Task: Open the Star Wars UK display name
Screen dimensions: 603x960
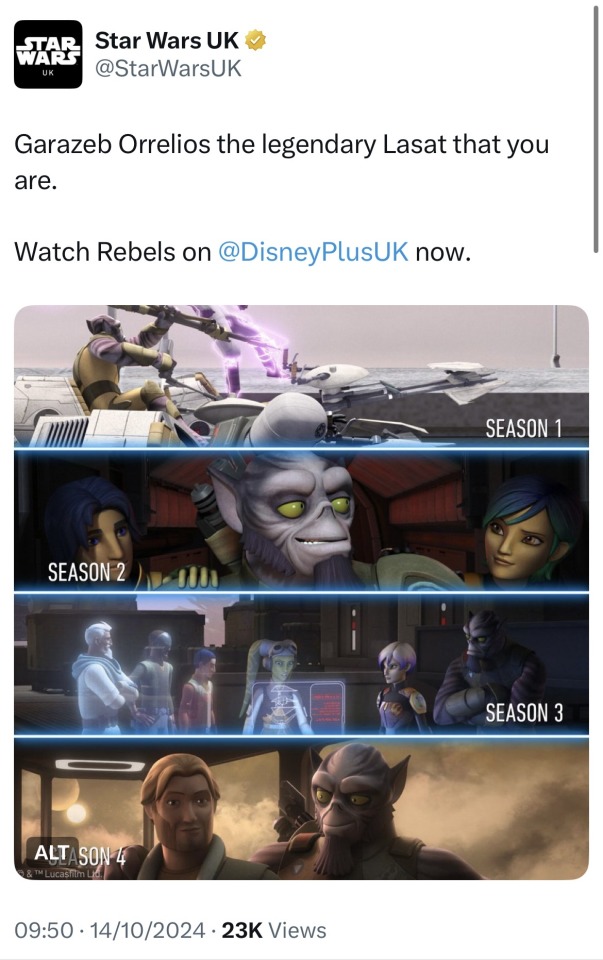Action: click(167, 40)
